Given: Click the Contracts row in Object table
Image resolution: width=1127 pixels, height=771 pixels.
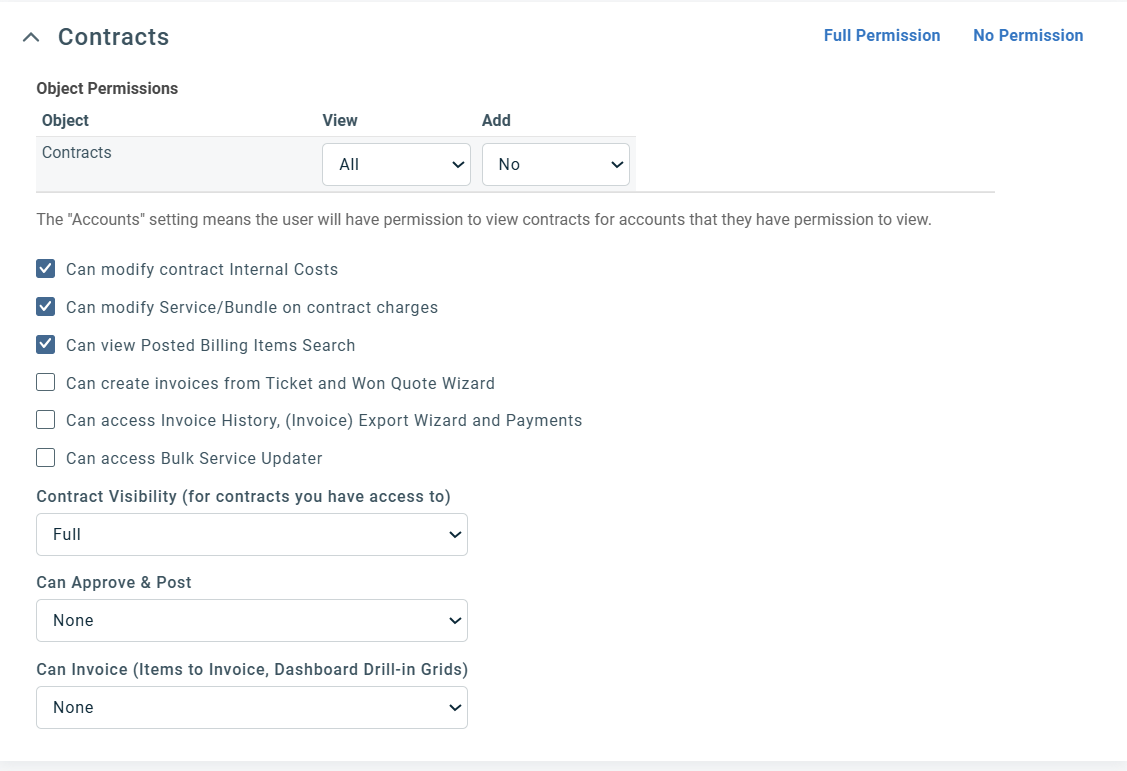Looking at the screenshot, I should pyautogui.click(x=77, y=153).
